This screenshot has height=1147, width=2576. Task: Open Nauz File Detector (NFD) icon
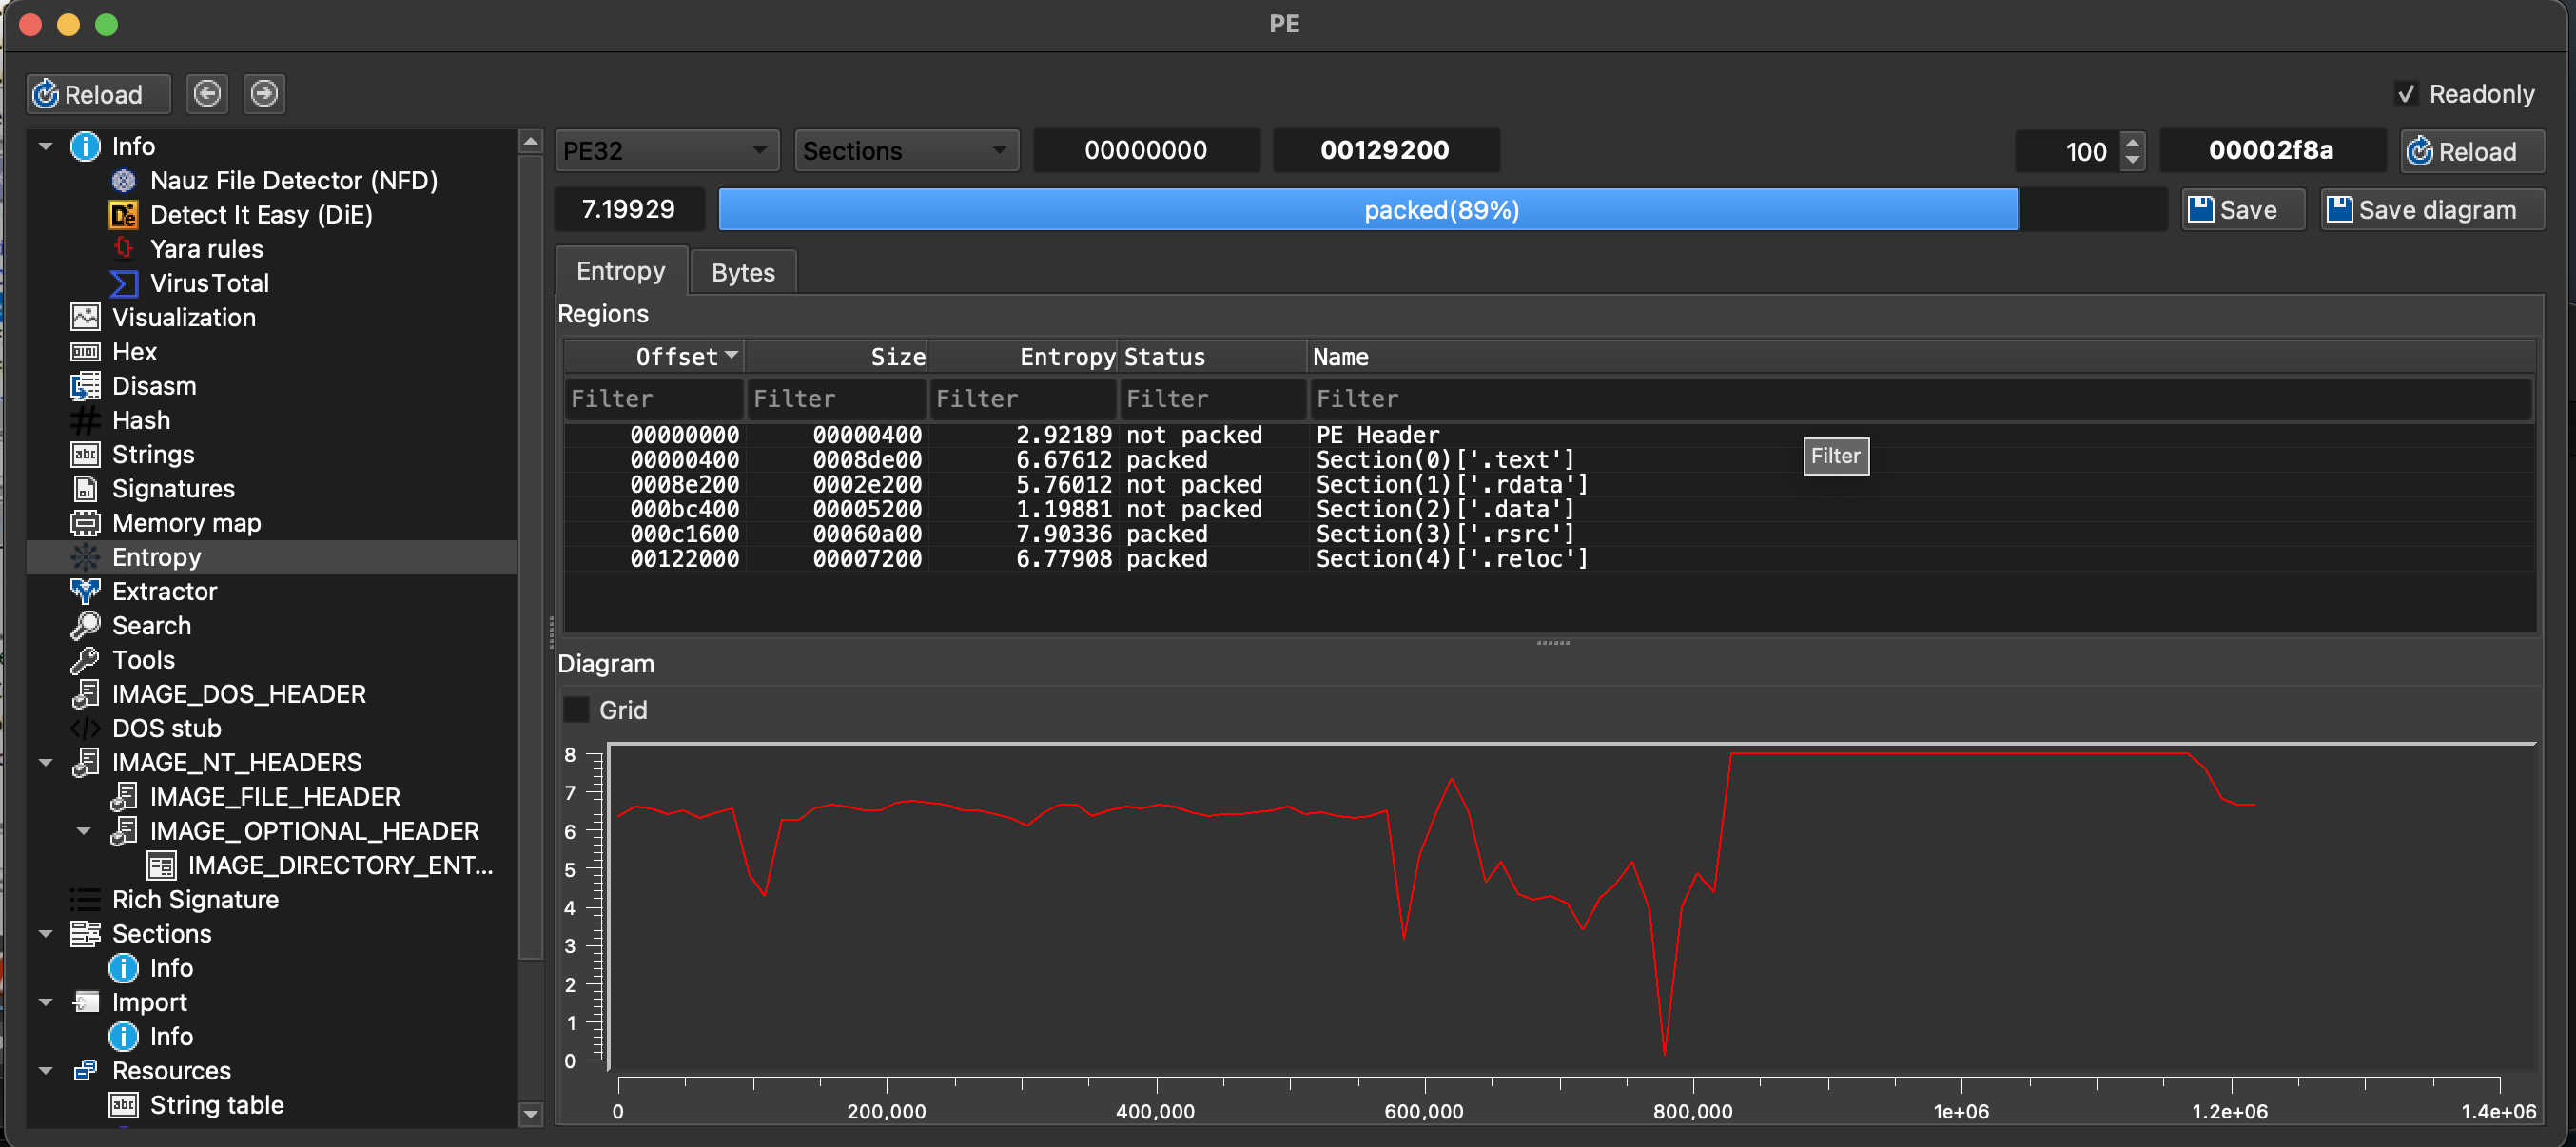[123, 181]
